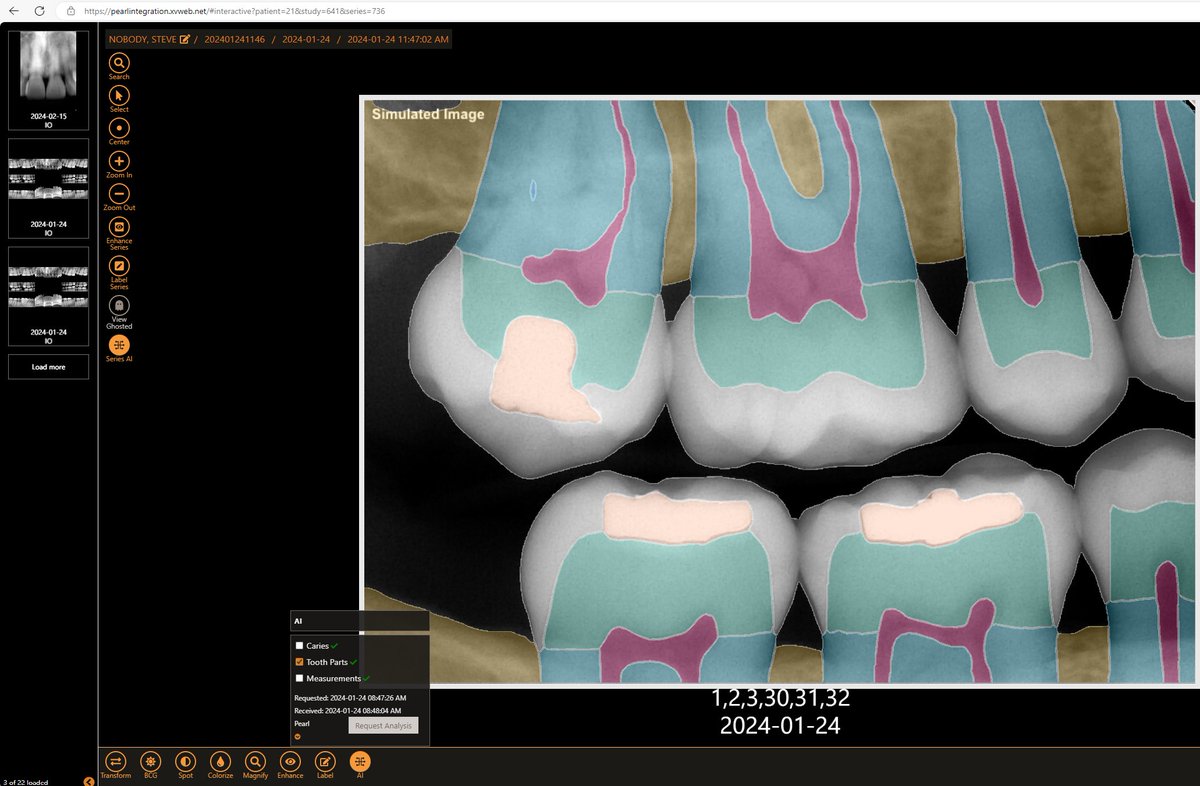The height and width of the screenshot is (786, 1200).
Task: Click the browser address bar URL
Action: (235, 10)
